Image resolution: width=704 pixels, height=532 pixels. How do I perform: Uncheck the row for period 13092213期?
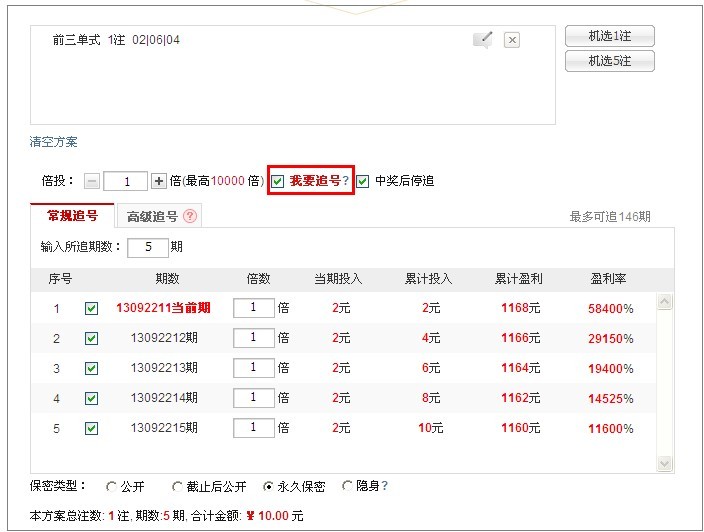pos(91,368)
